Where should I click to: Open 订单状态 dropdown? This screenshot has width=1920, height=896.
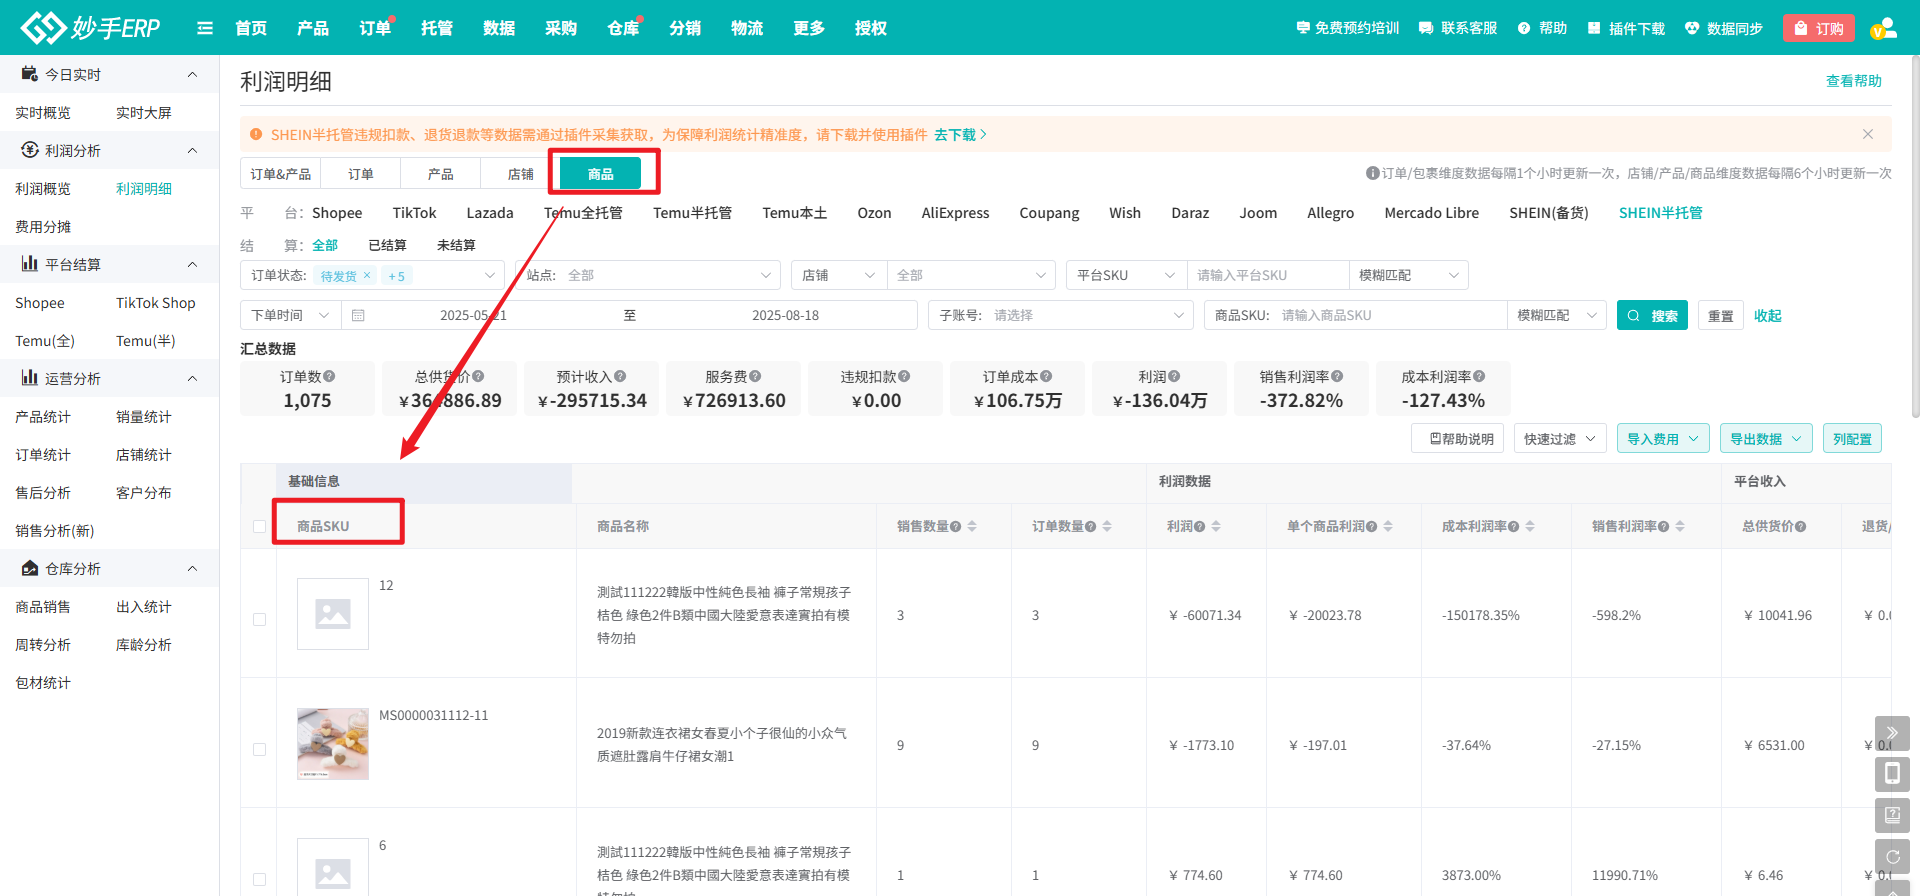[x=372, y=275]
